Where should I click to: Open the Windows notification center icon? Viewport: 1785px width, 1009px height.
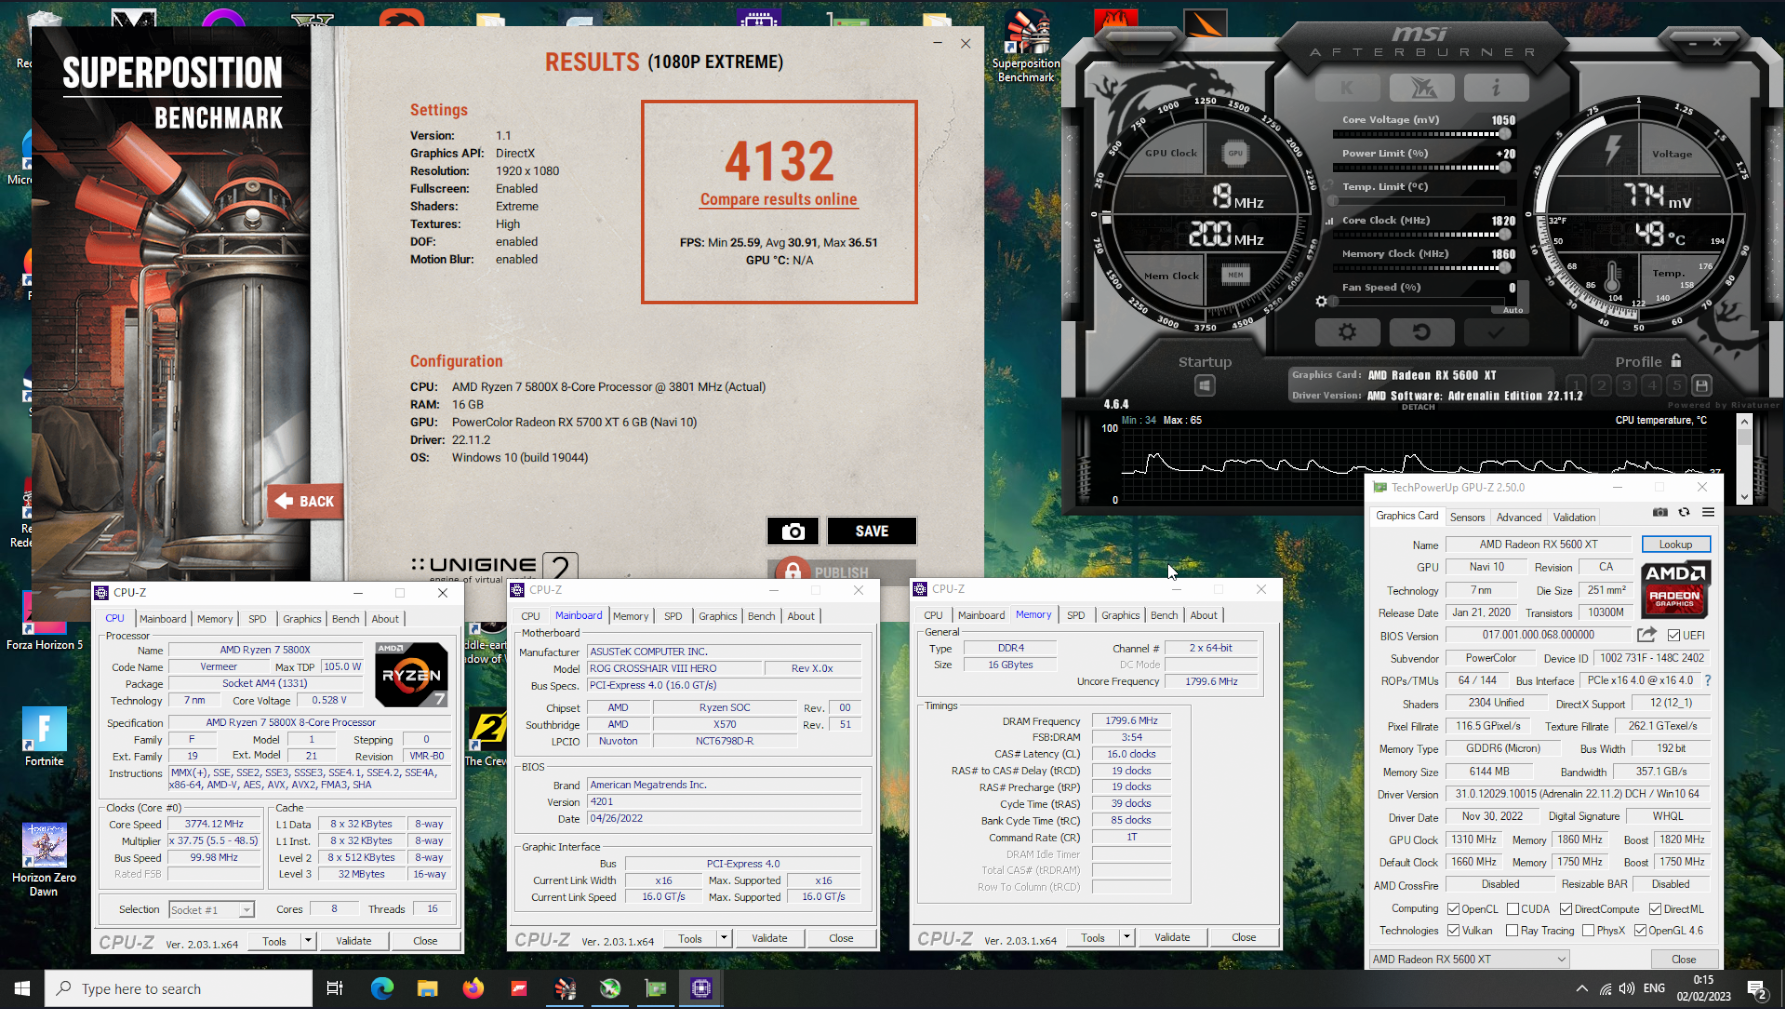[1757, 988]
